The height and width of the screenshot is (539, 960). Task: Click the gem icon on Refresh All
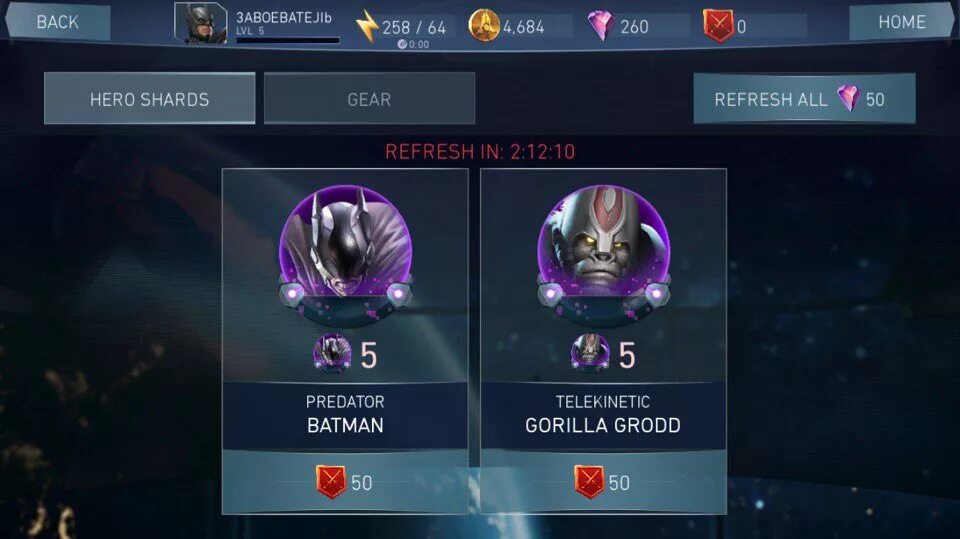pyautogui.click(x=848, y=98)
